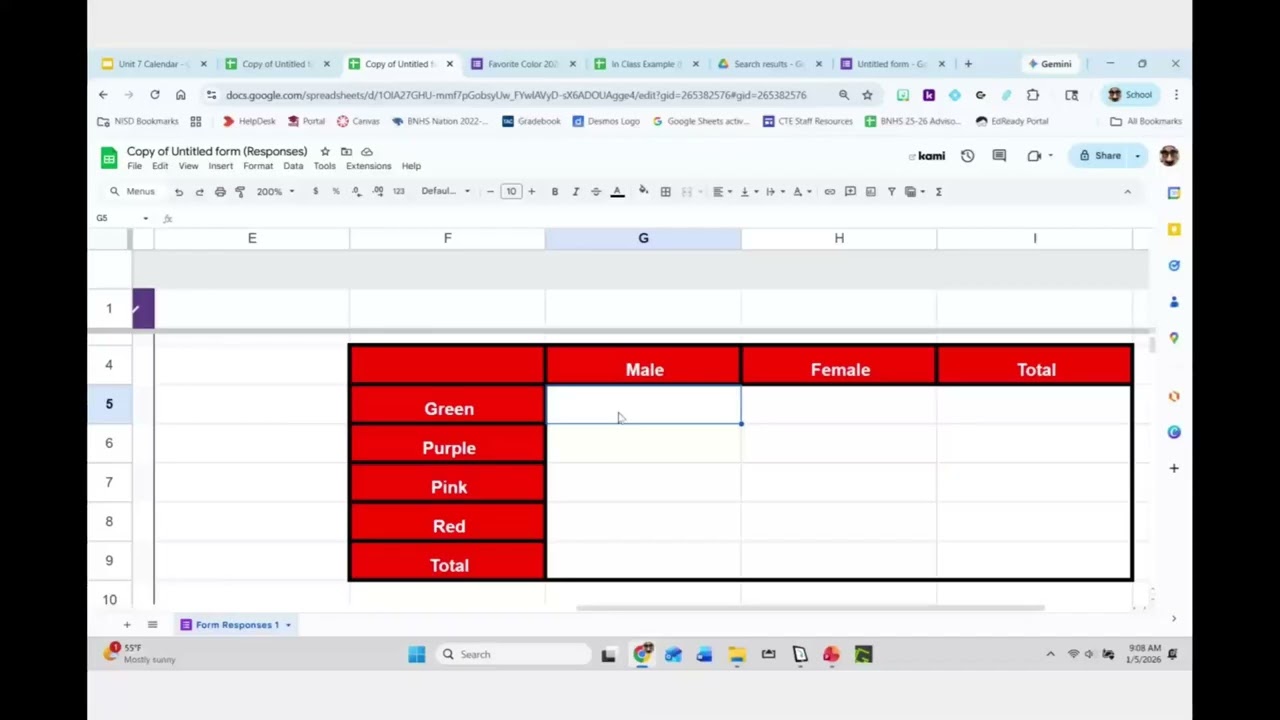Open the text color picker

(x=617, y=191)
